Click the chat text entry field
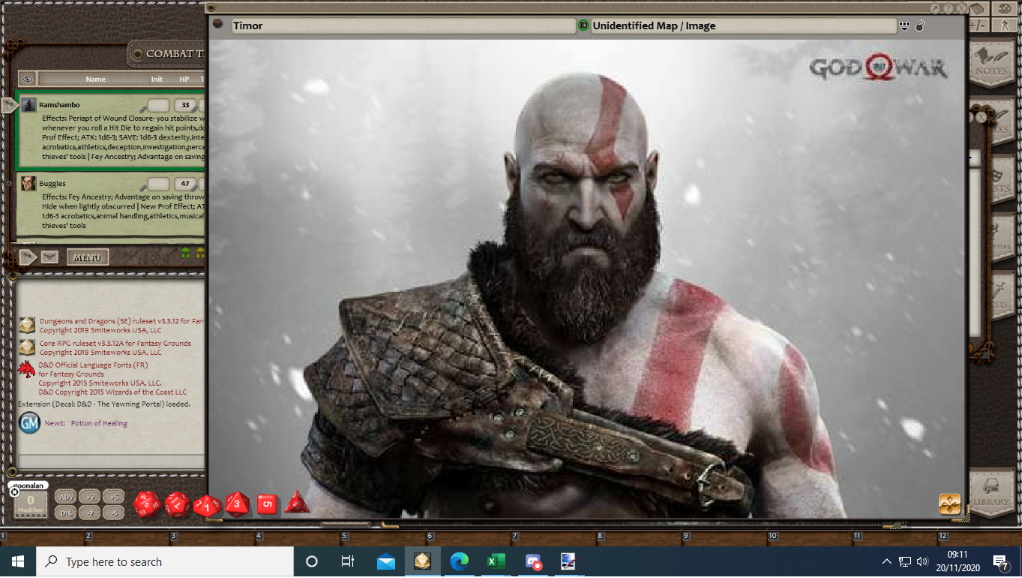Screen dimensions: 1022x578 (110, 462)
